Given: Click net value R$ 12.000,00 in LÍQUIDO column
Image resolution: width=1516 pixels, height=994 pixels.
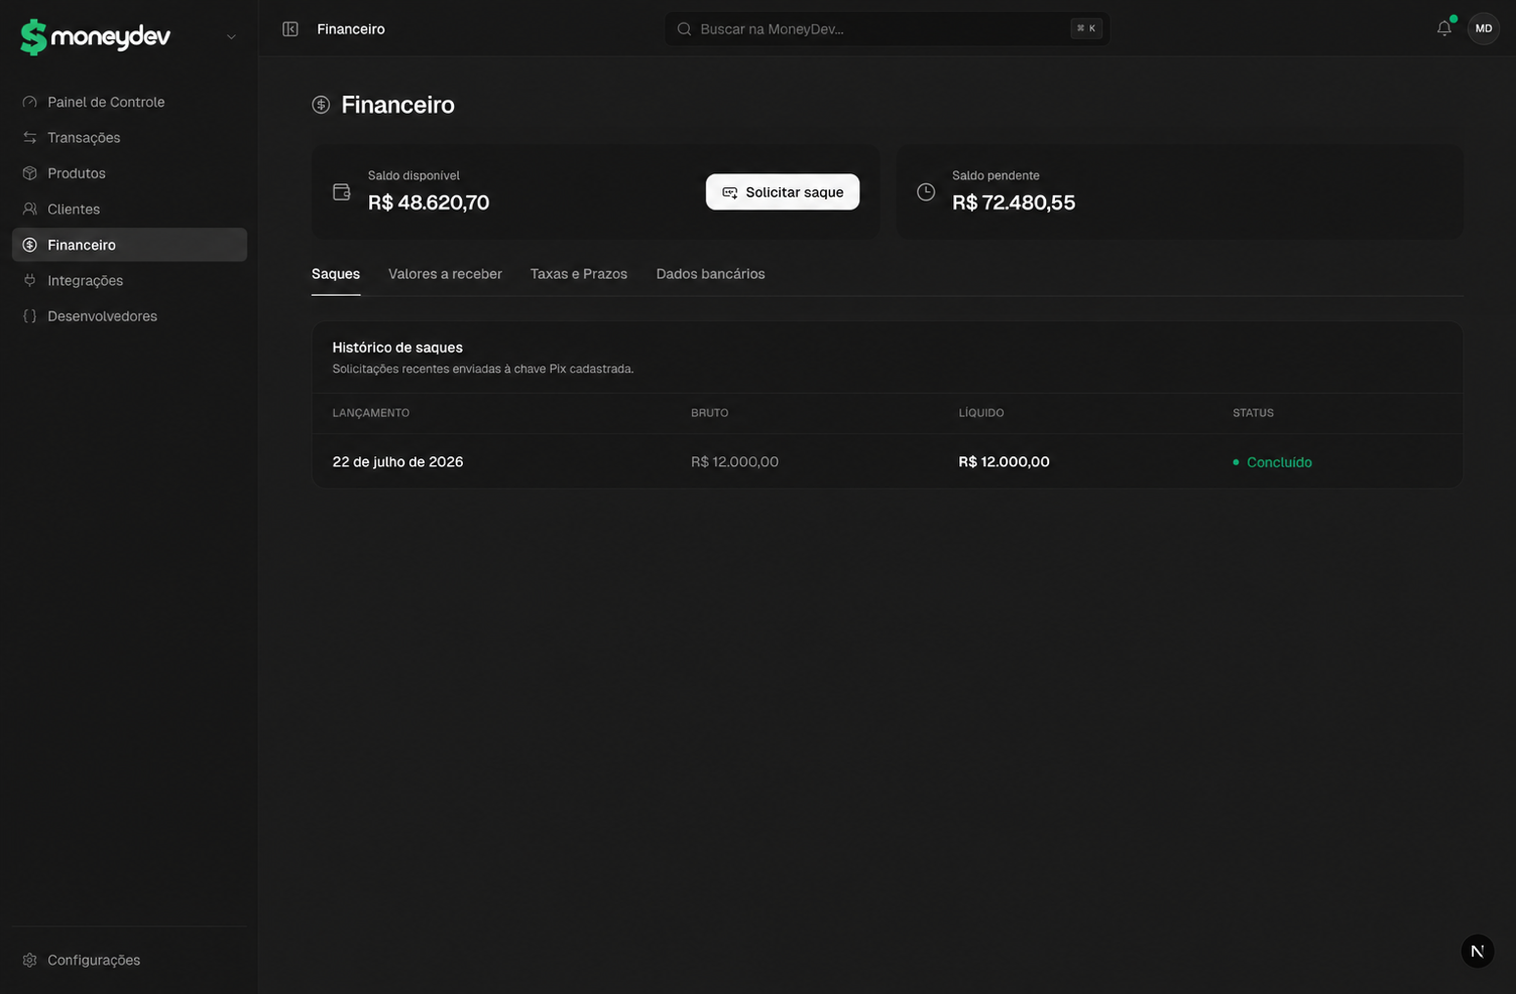Looking at the screenshot, I should point(1004,462).
